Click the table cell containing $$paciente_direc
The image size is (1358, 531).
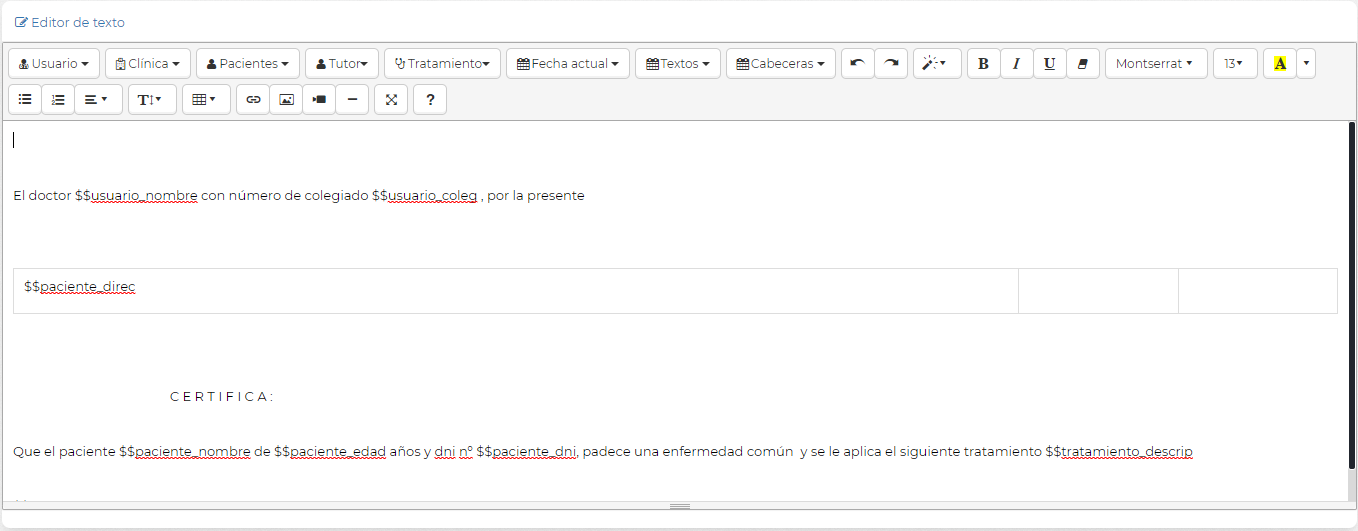click(x=515, y=290)
